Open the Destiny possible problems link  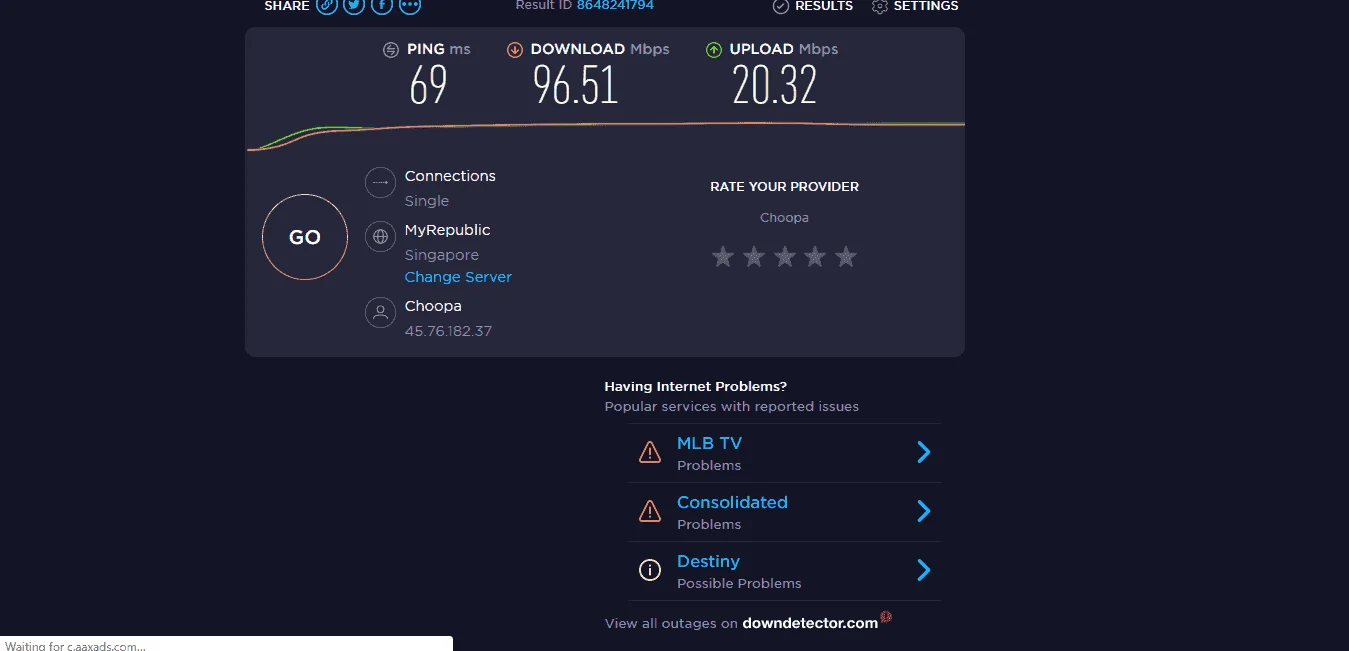(x=708, y=561)
